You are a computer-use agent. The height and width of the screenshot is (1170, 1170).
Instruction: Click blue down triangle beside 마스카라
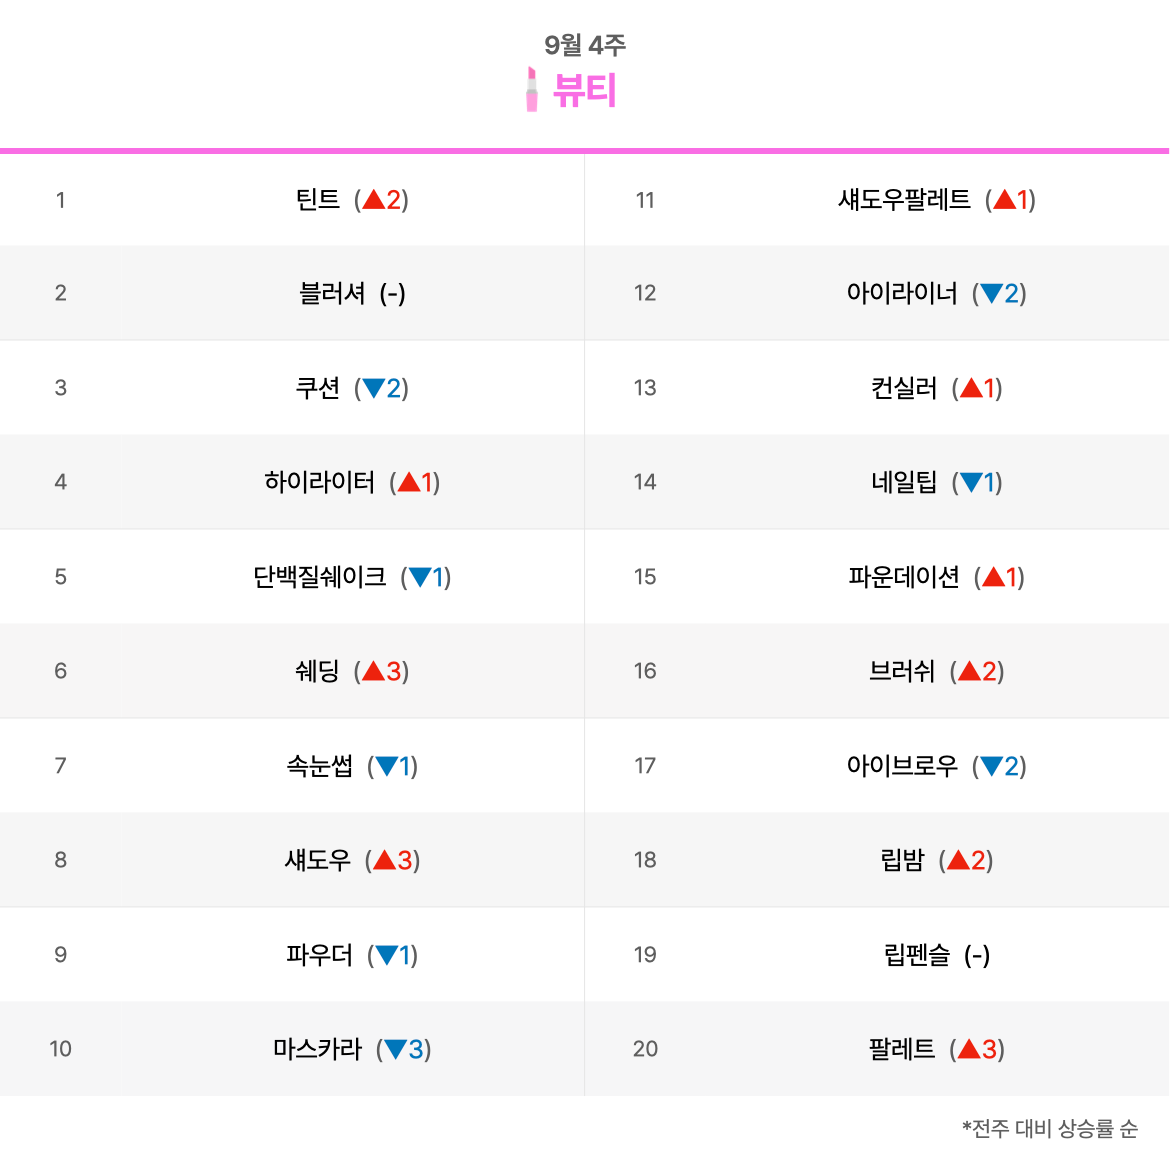click(x=395, y=1049)
